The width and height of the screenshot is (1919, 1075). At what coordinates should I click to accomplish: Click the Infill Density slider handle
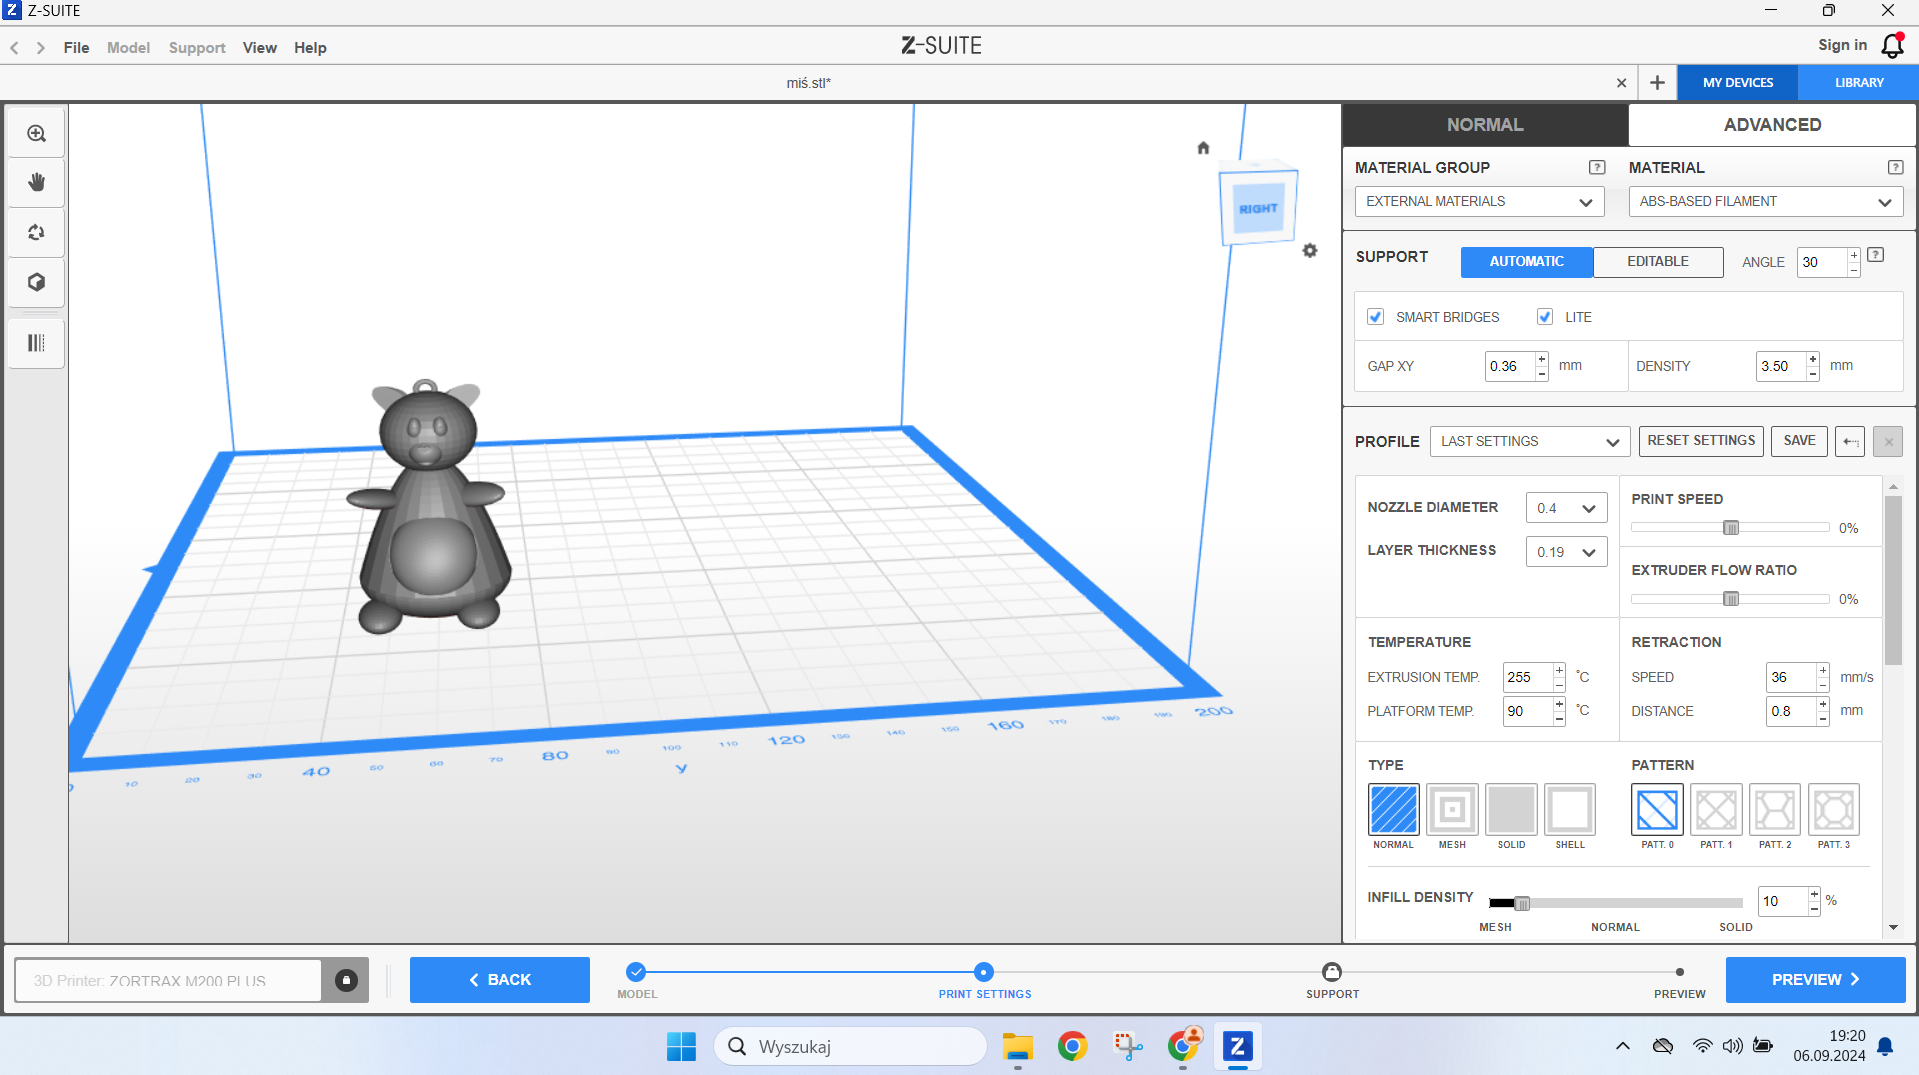pyautogui.click(x=1522, y=904)
